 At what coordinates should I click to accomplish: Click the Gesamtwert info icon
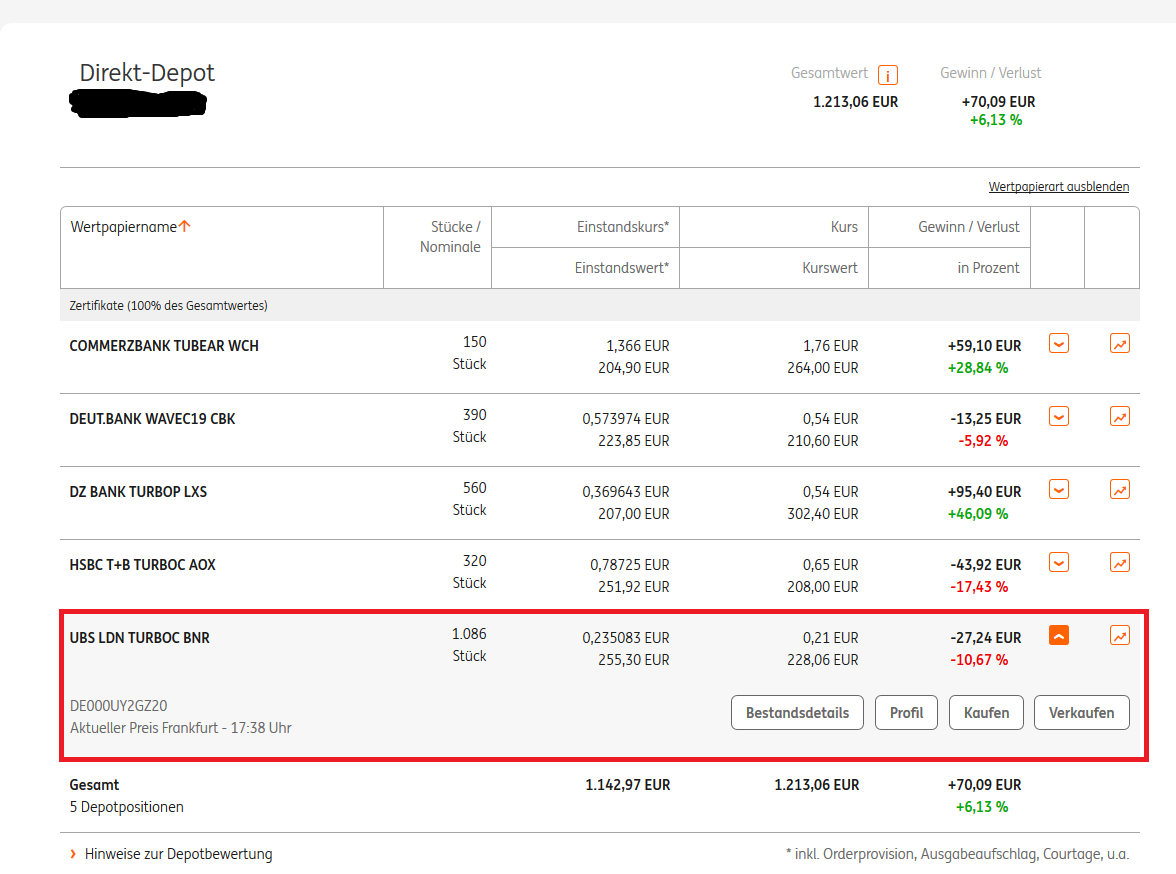pos(887,75)
